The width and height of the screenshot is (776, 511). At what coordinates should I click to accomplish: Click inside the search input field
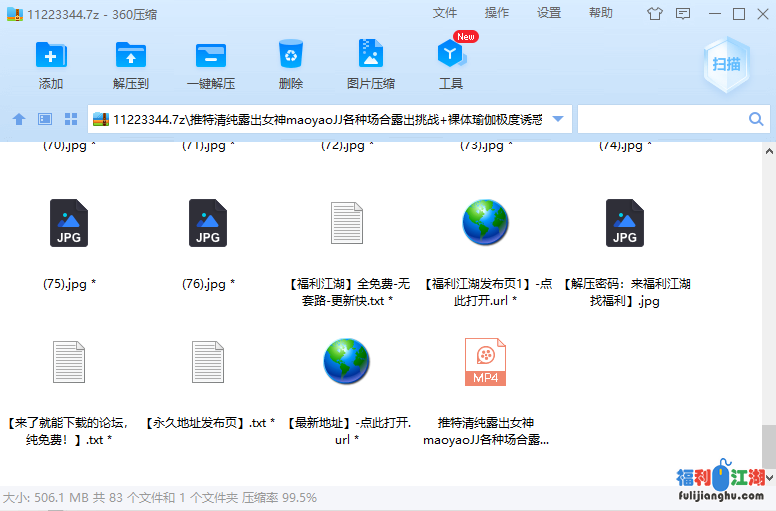click(660, 119)
